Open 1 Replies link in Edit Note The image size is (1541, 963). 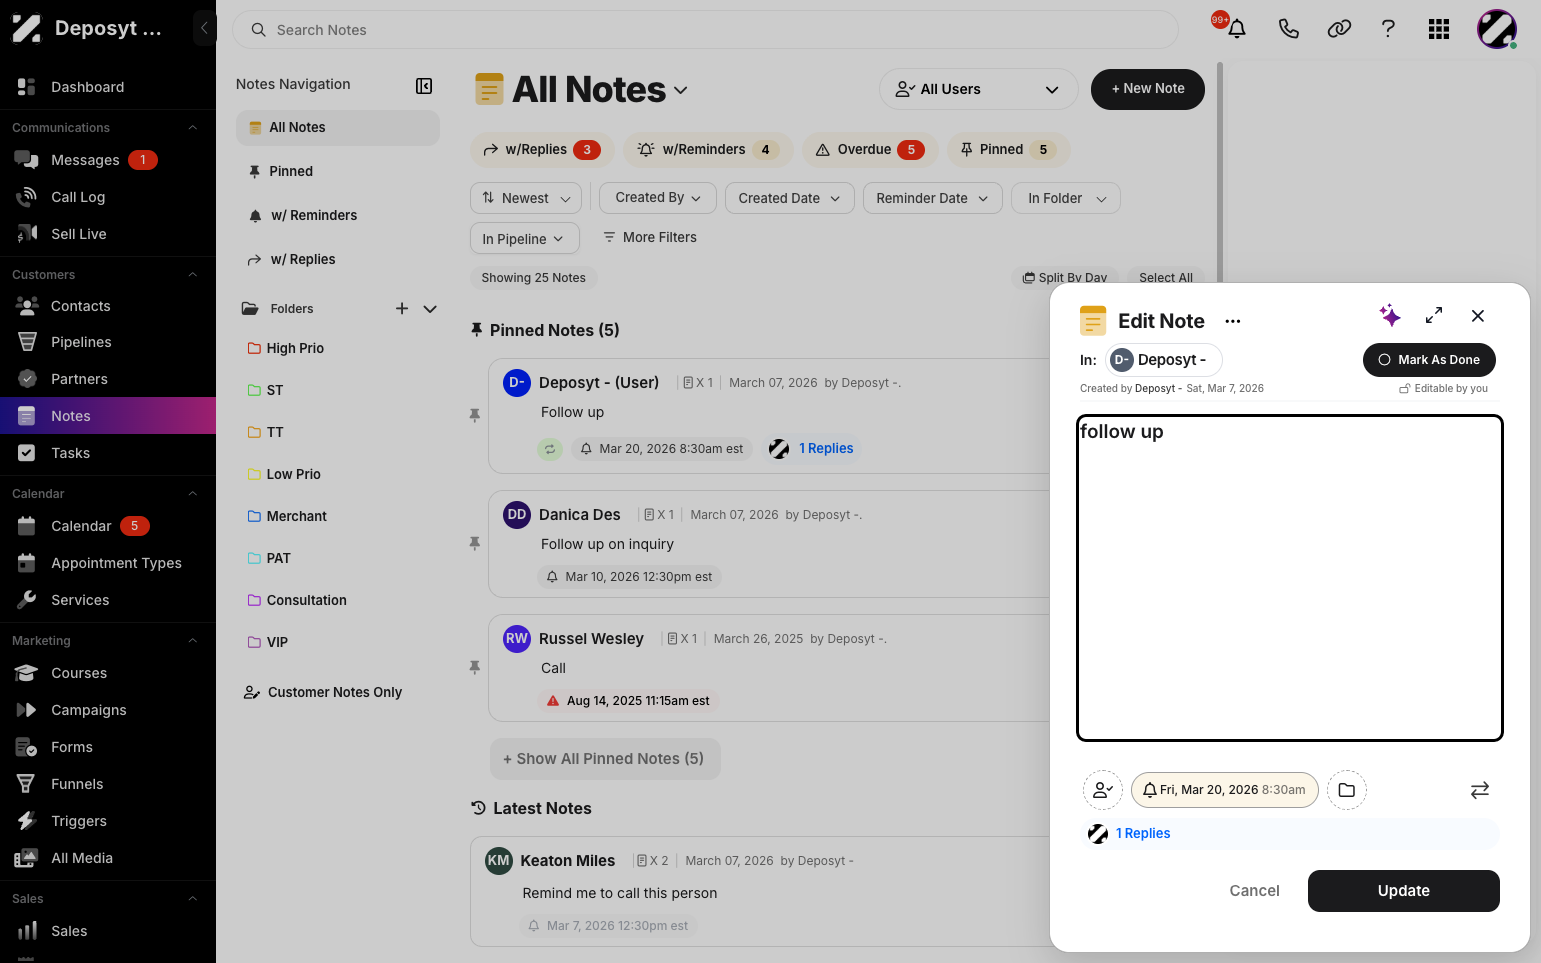pyautogui.click(x=1143, y=834)
